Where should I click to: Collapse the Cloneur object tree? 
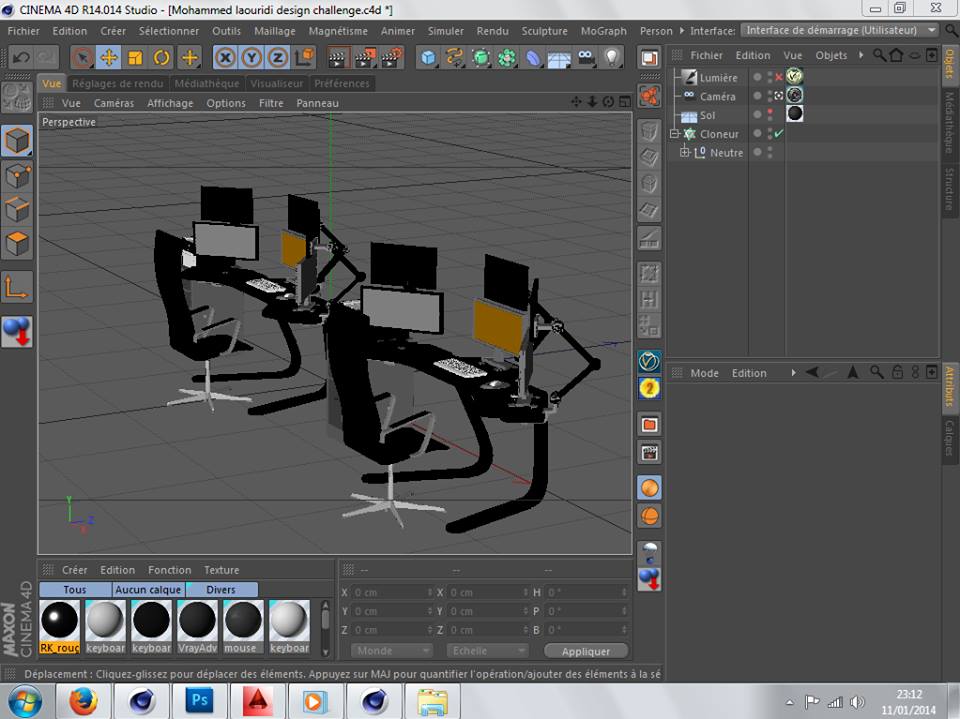[x=675, y=134]
